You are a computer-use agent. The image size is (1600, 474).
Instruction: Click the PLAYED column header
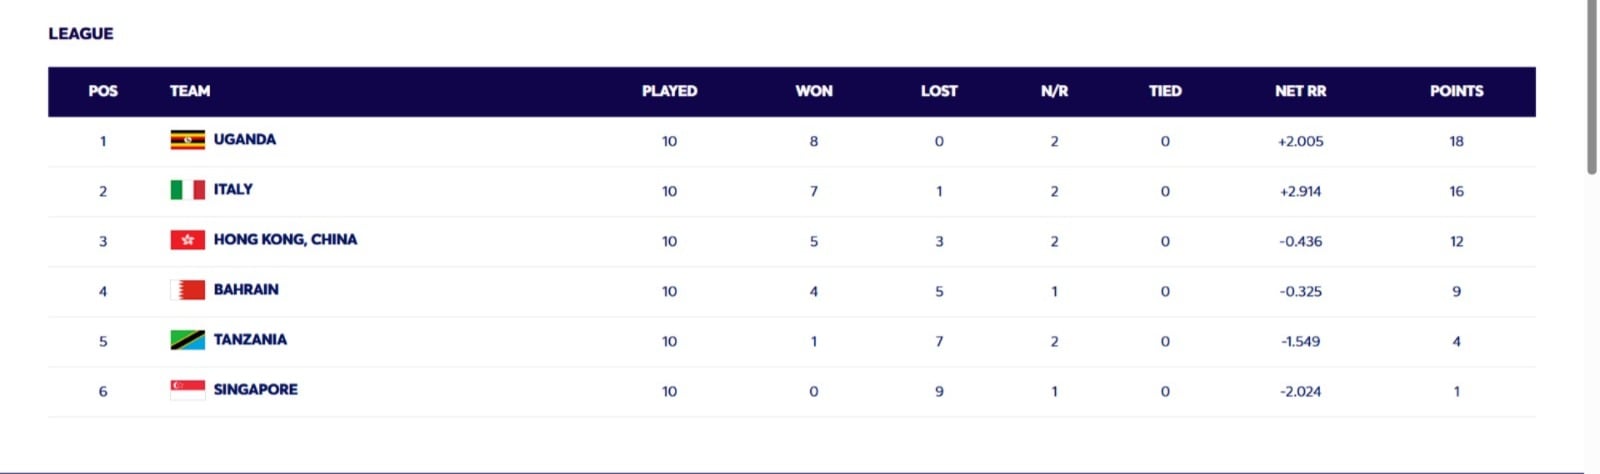click(x=669, y=91)
